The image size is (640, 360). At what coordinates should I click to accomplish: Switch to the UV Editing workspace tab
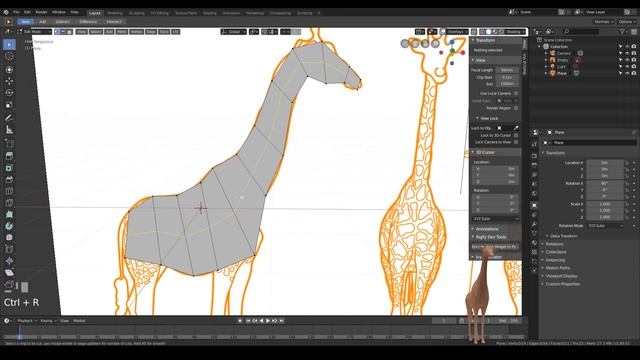[160, 13]
